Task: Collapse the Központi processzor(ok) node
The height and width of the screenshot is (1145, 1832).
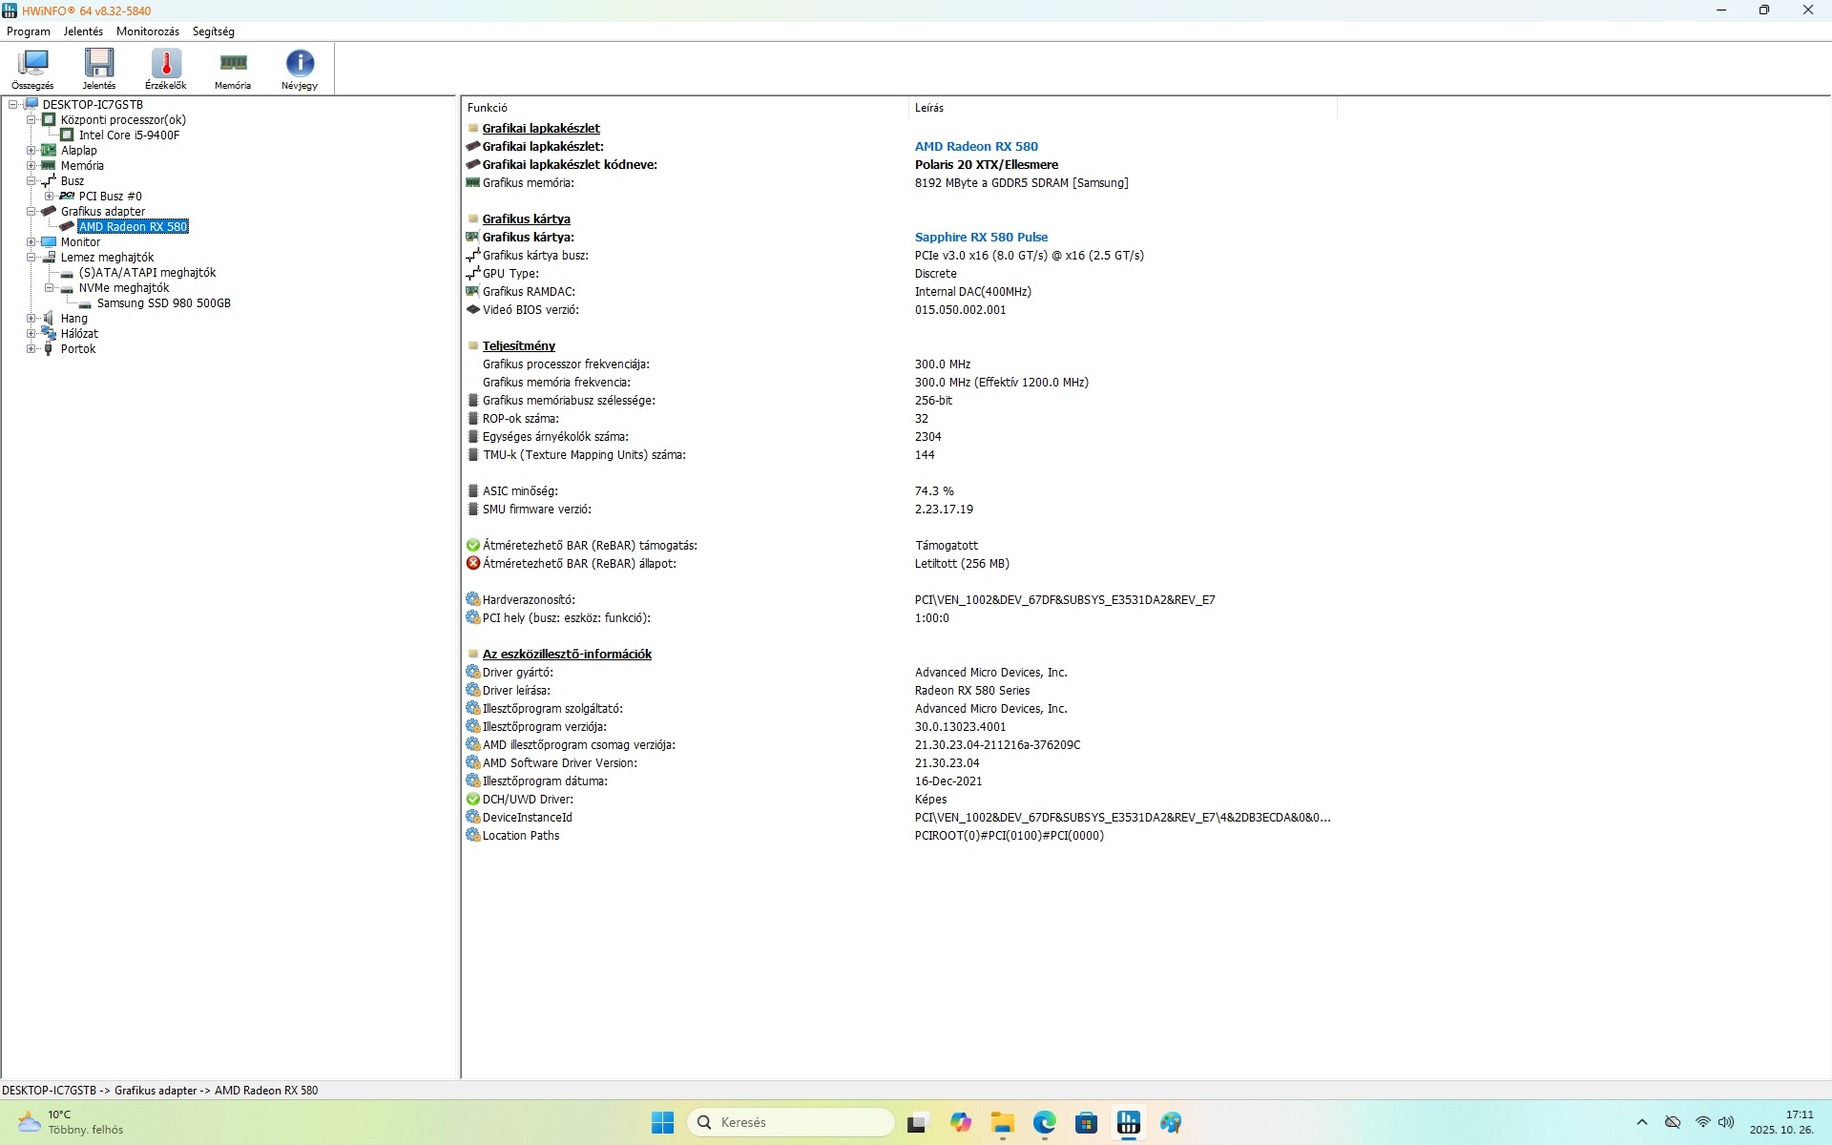Action: pyautogui.click(x=31, y=120)
